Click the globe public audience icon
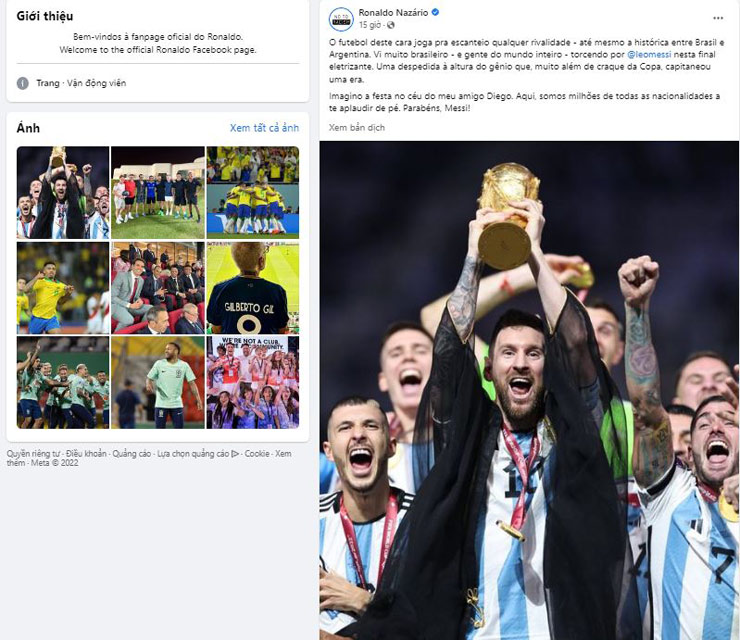 (x=391, y=25)
